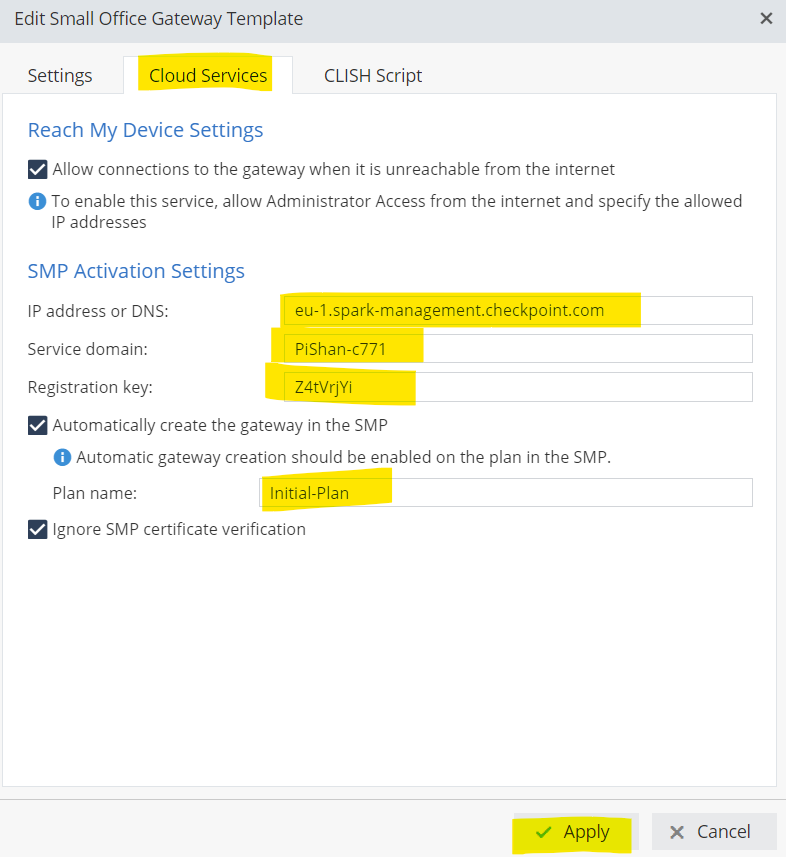
Task: Close the Edit Small Office Gateway Template dialog
Action: tap(766, 18)
